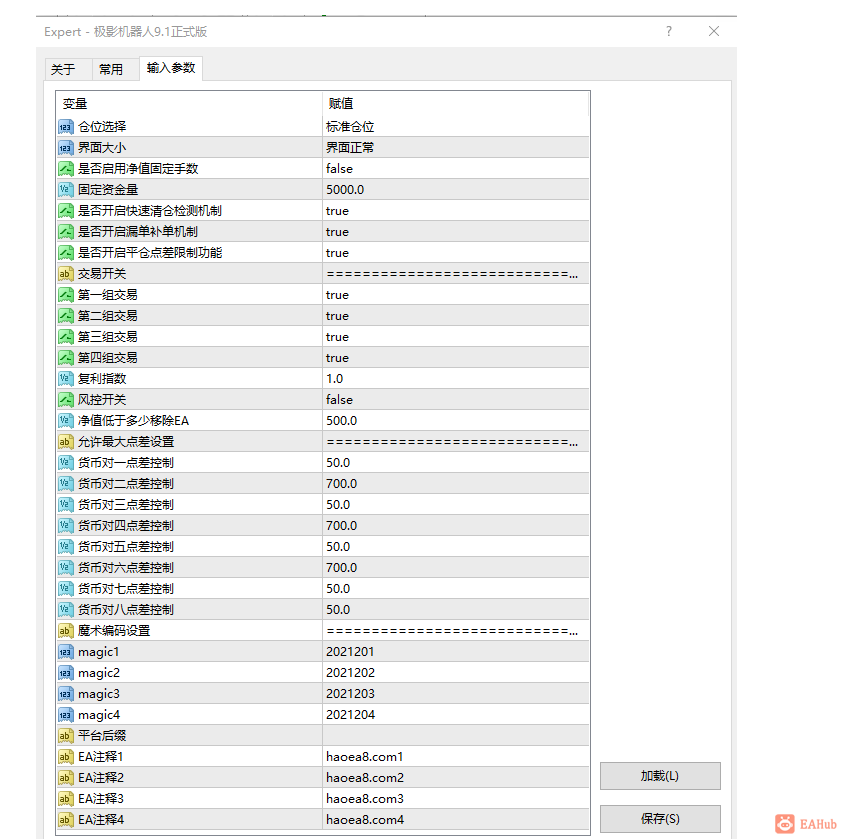Click the double icon beside 货币对八点差控制
Image resolution: width=846 pixels, height=839 pixels.
65,610
